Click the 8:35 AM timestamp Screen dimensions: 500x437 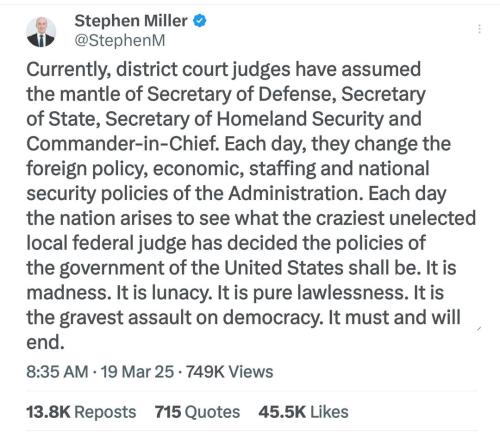57,372
